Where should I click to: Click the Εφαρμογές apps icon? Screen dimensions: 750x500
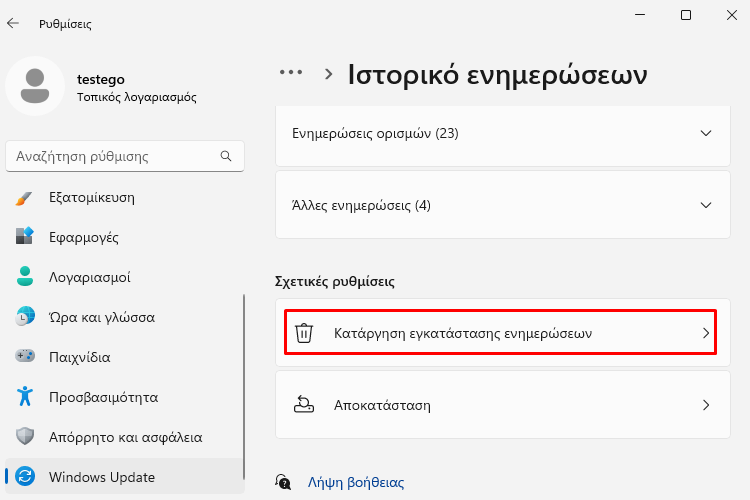pyautogui.click(x=24, y=237)
